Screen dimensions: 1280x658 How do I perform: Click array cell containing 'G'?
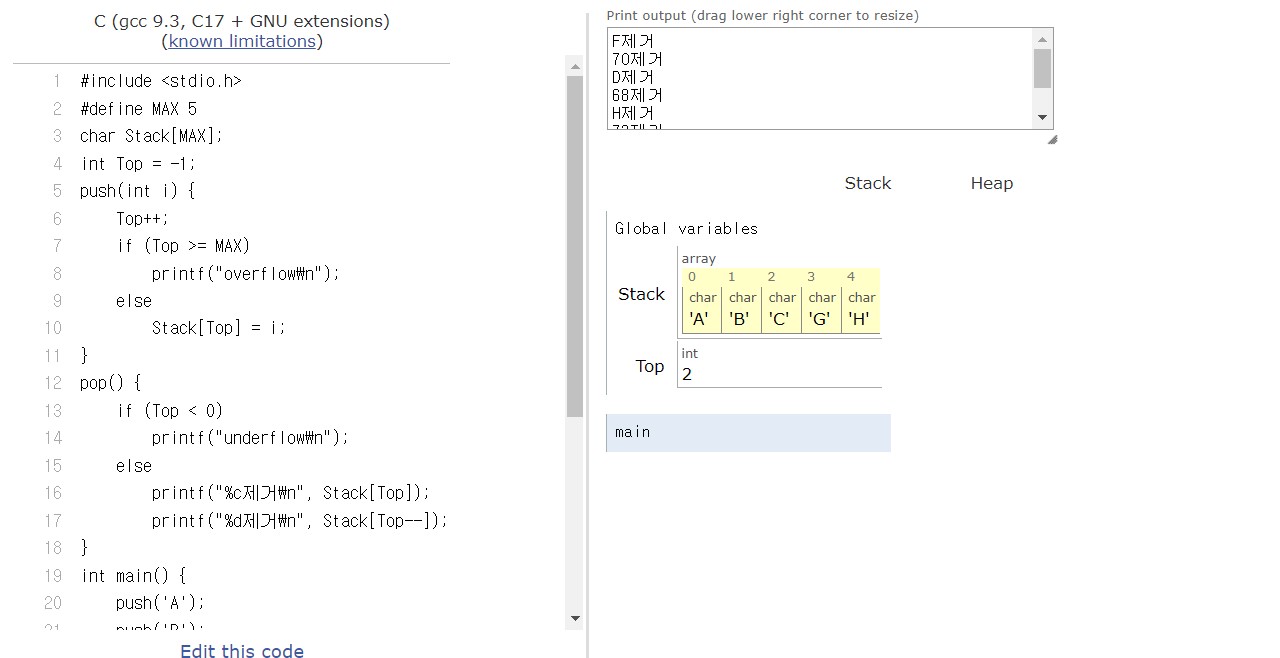(820, 319)
